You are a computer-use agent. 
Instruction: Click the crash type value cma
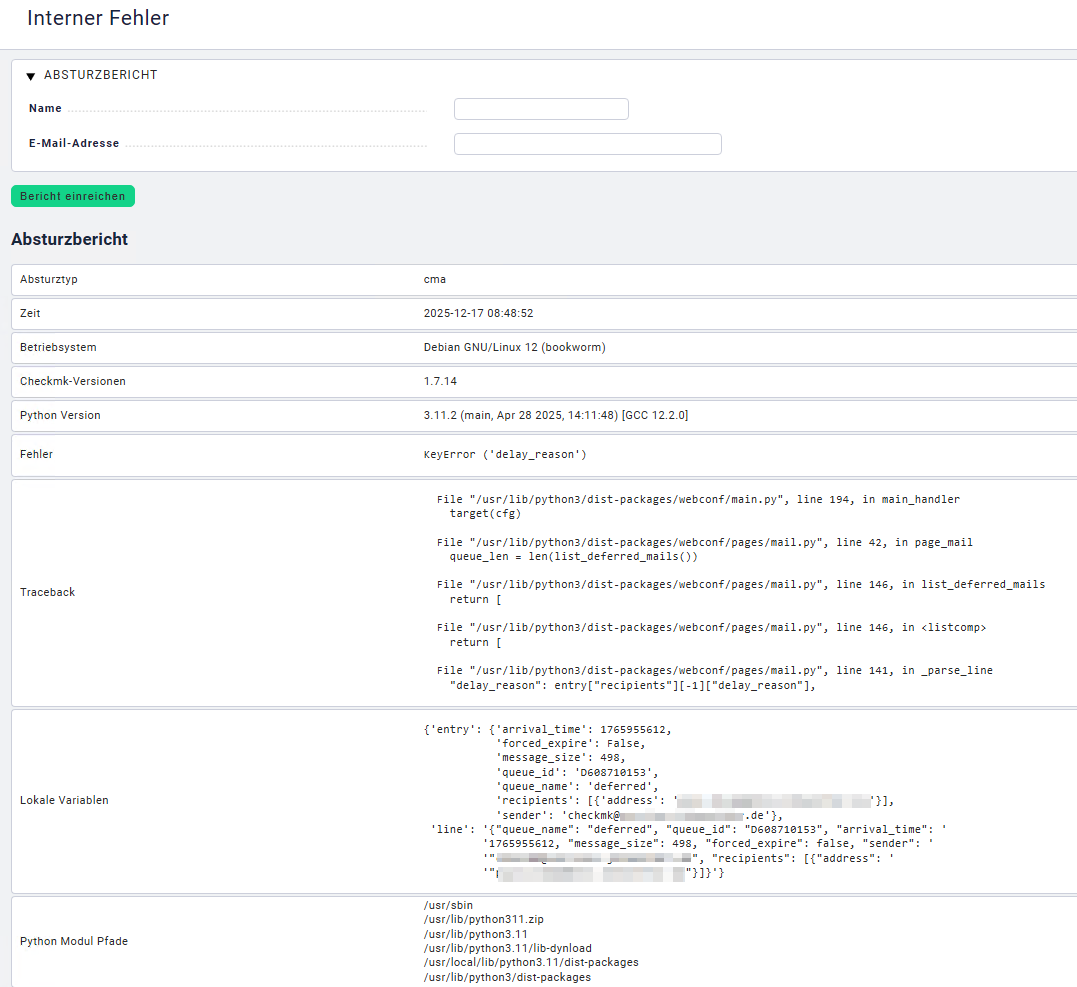[435, 280]
